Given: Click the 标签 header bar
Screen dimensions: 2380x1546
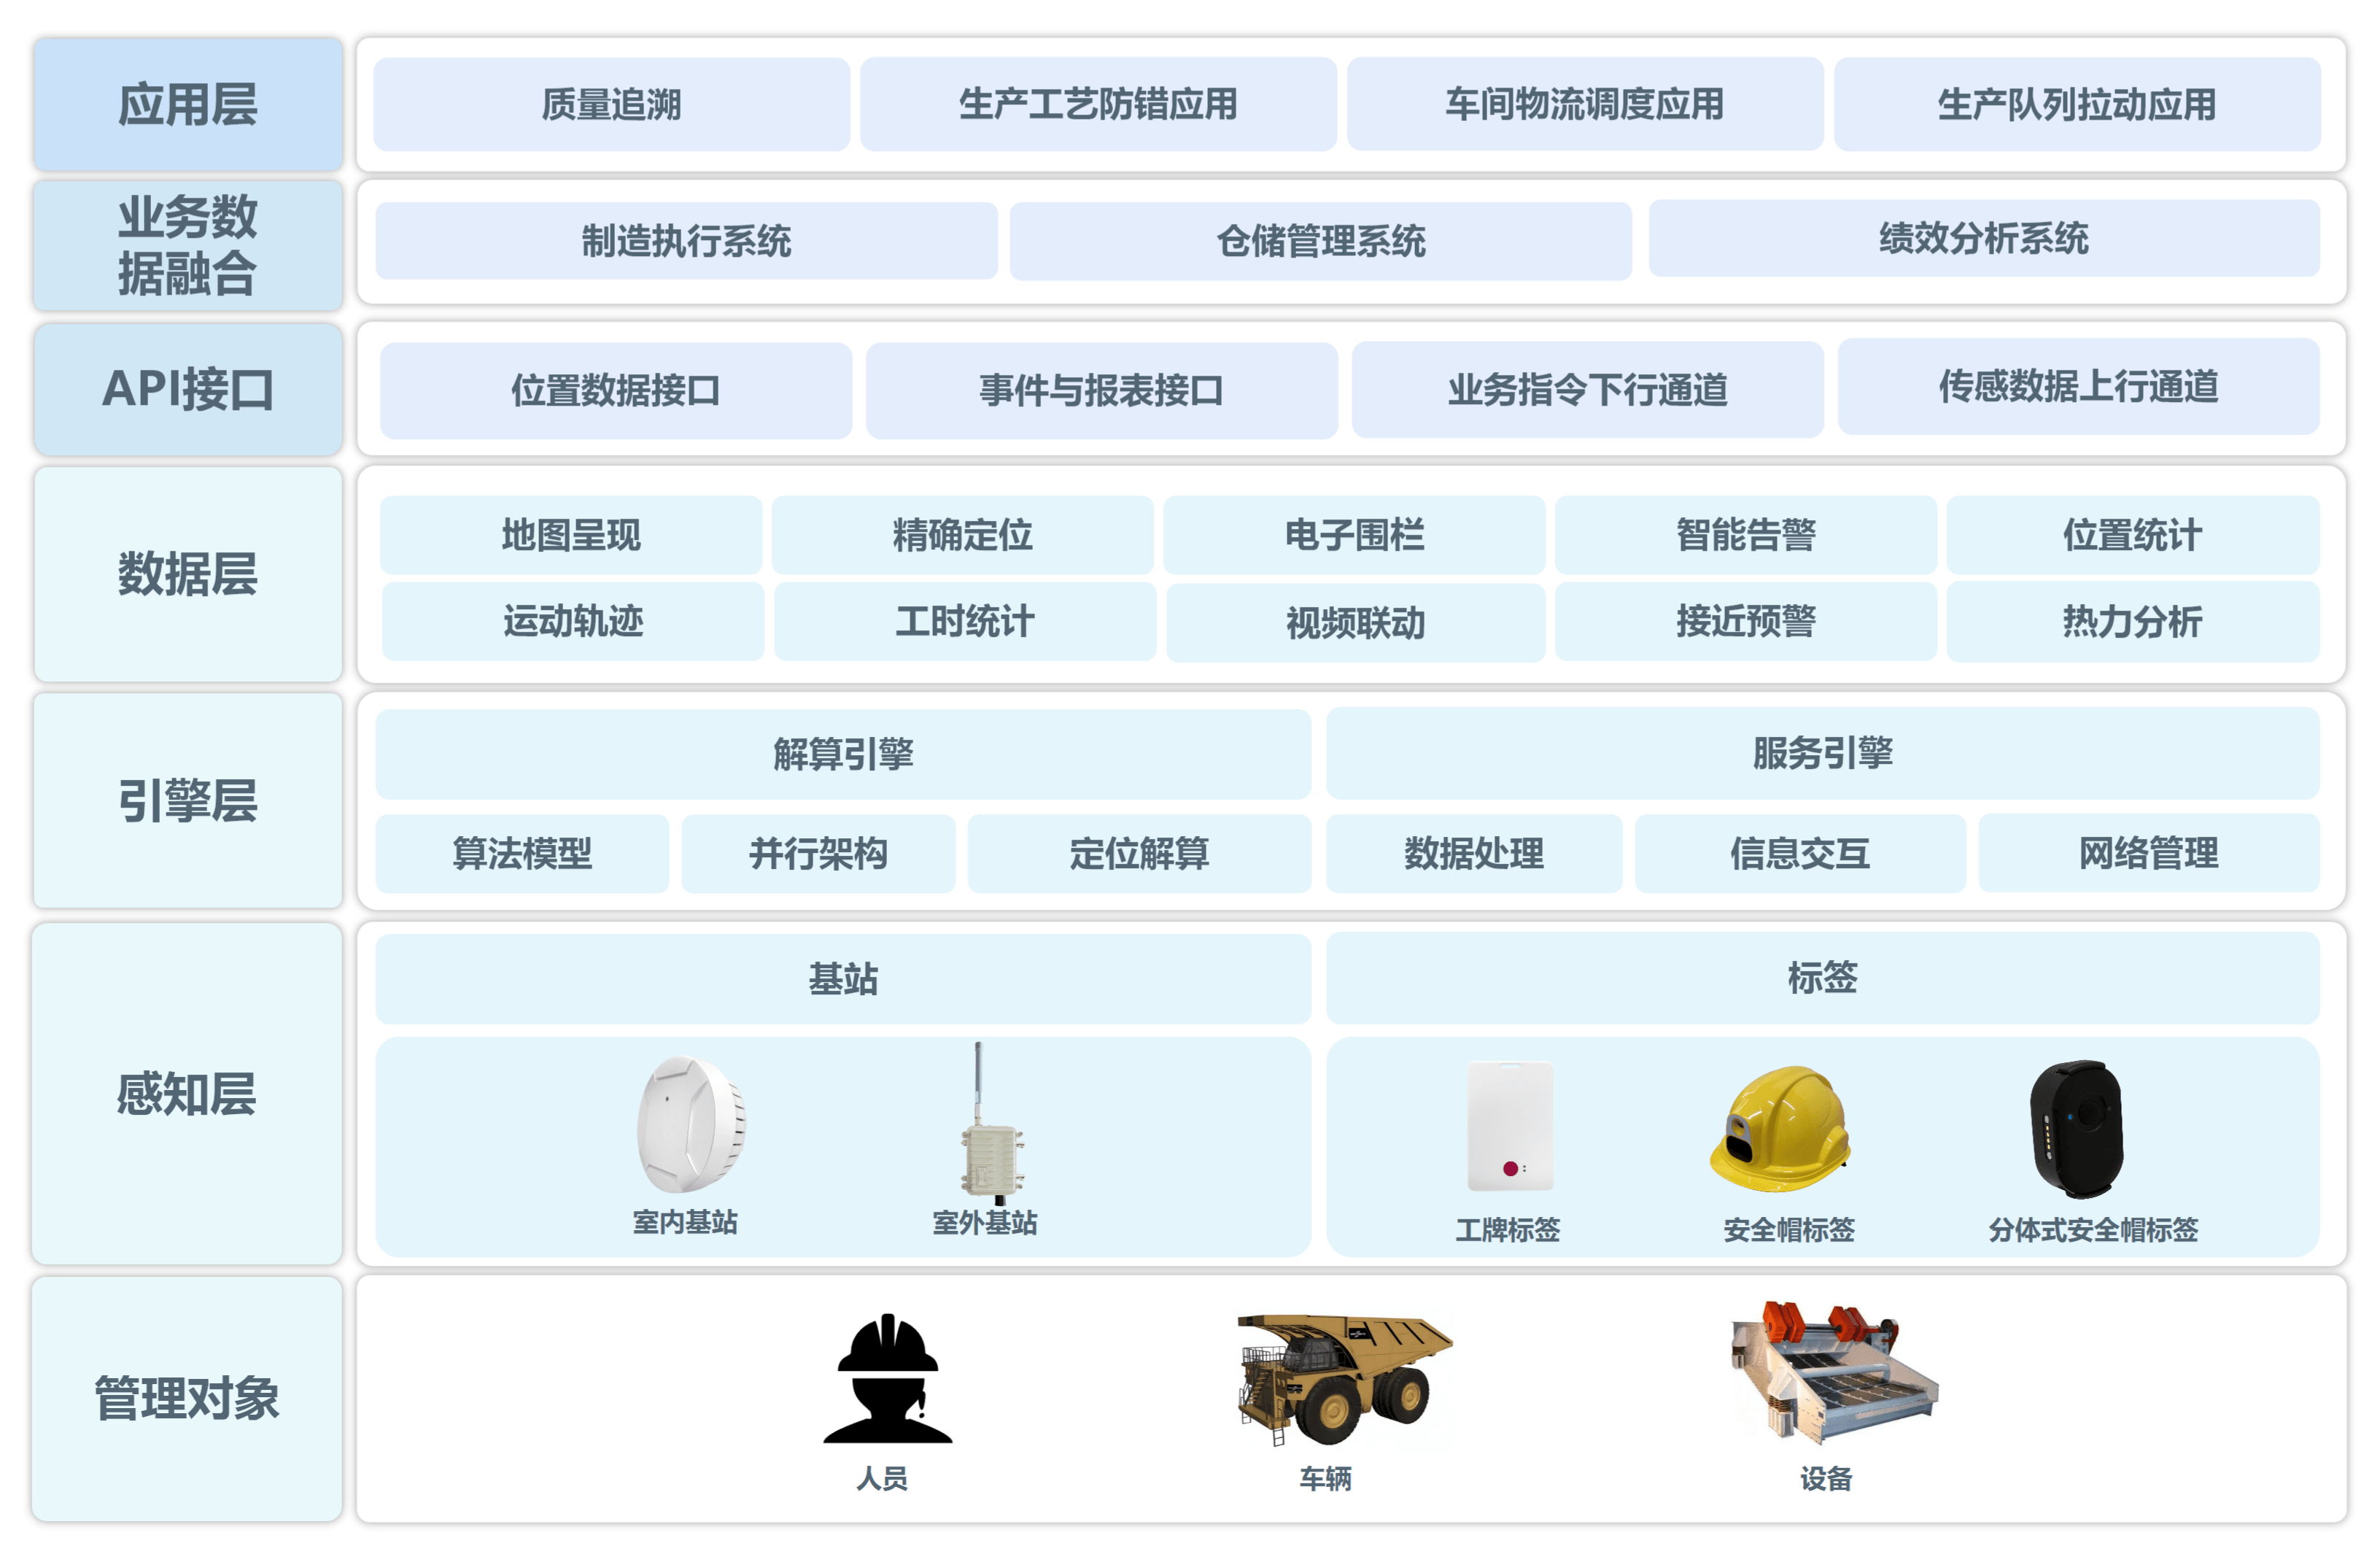Looking at the screenshot, I should click(1823, 978).
